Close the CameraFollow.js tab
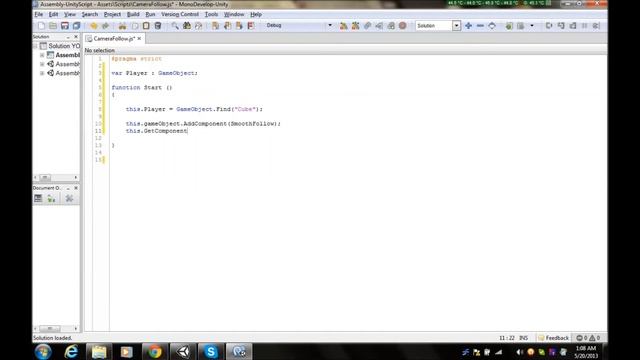This screenshot has width=640, height=360. [x=139, y=38]
